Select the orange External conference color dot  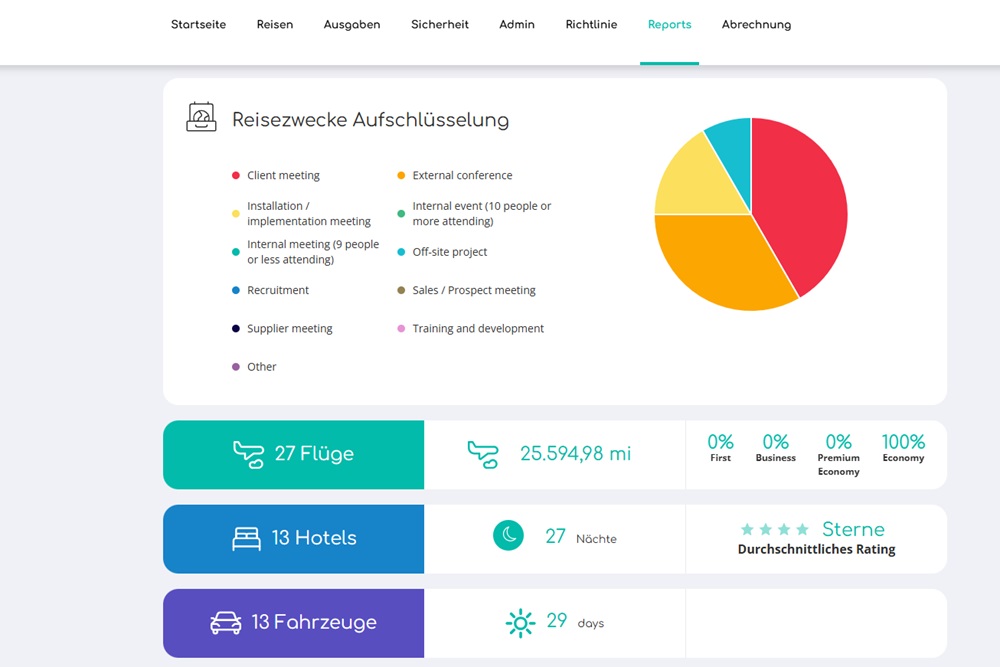403,175
